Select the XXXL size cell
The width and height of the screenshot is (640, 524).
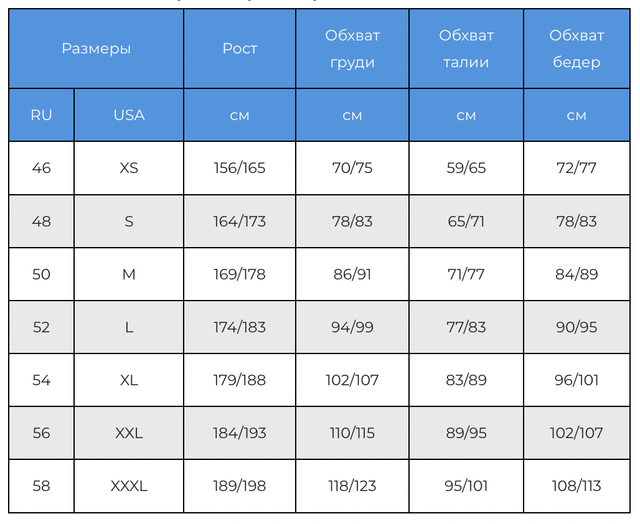click(x=129, y=486)
